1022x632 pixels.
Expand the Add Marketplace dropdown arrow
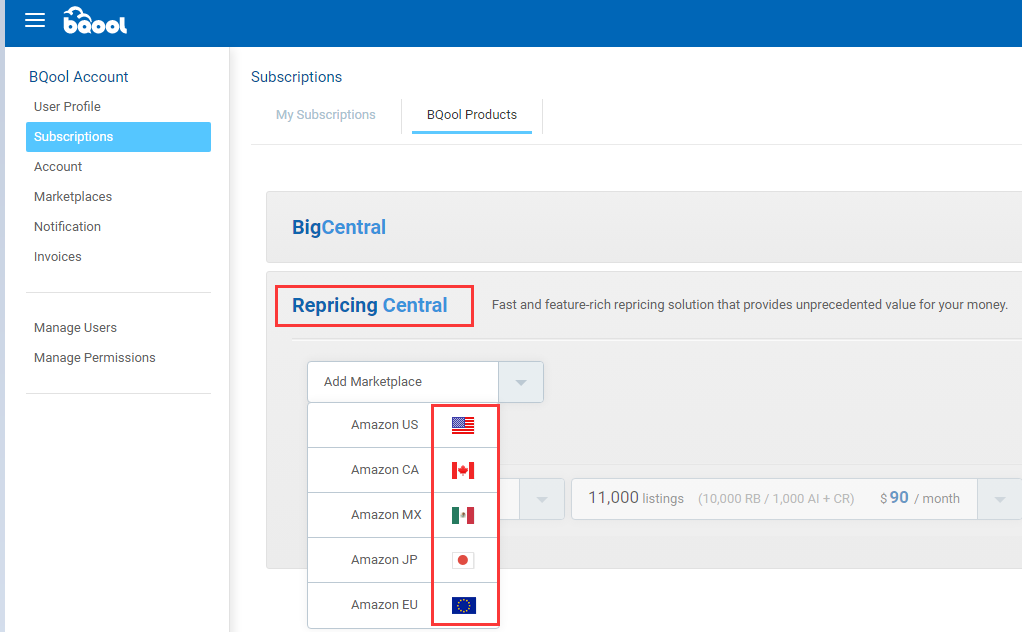521,382
